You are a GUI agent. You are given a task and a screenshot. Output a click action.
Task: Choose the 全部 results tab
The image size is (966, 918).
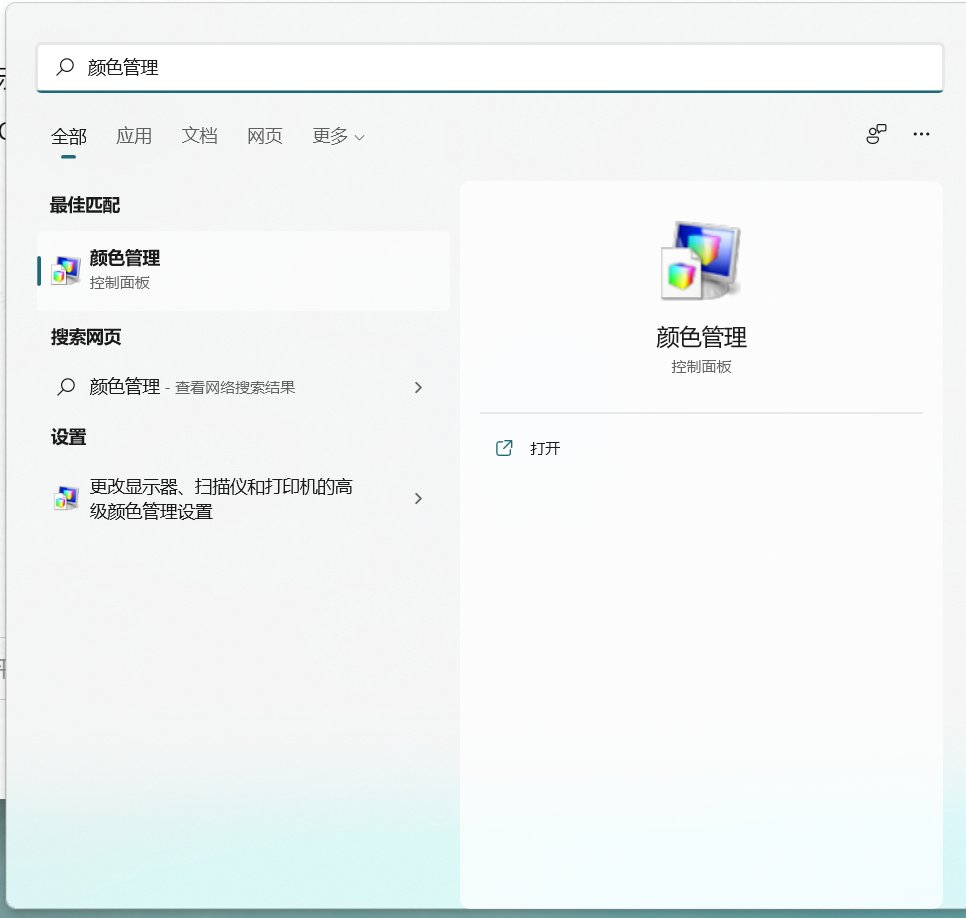coord(67,136)
